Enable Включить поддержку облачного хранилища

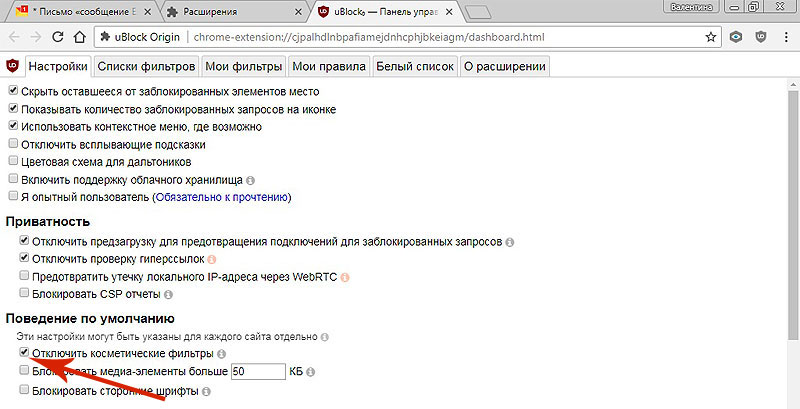click(x=13, y=179)
